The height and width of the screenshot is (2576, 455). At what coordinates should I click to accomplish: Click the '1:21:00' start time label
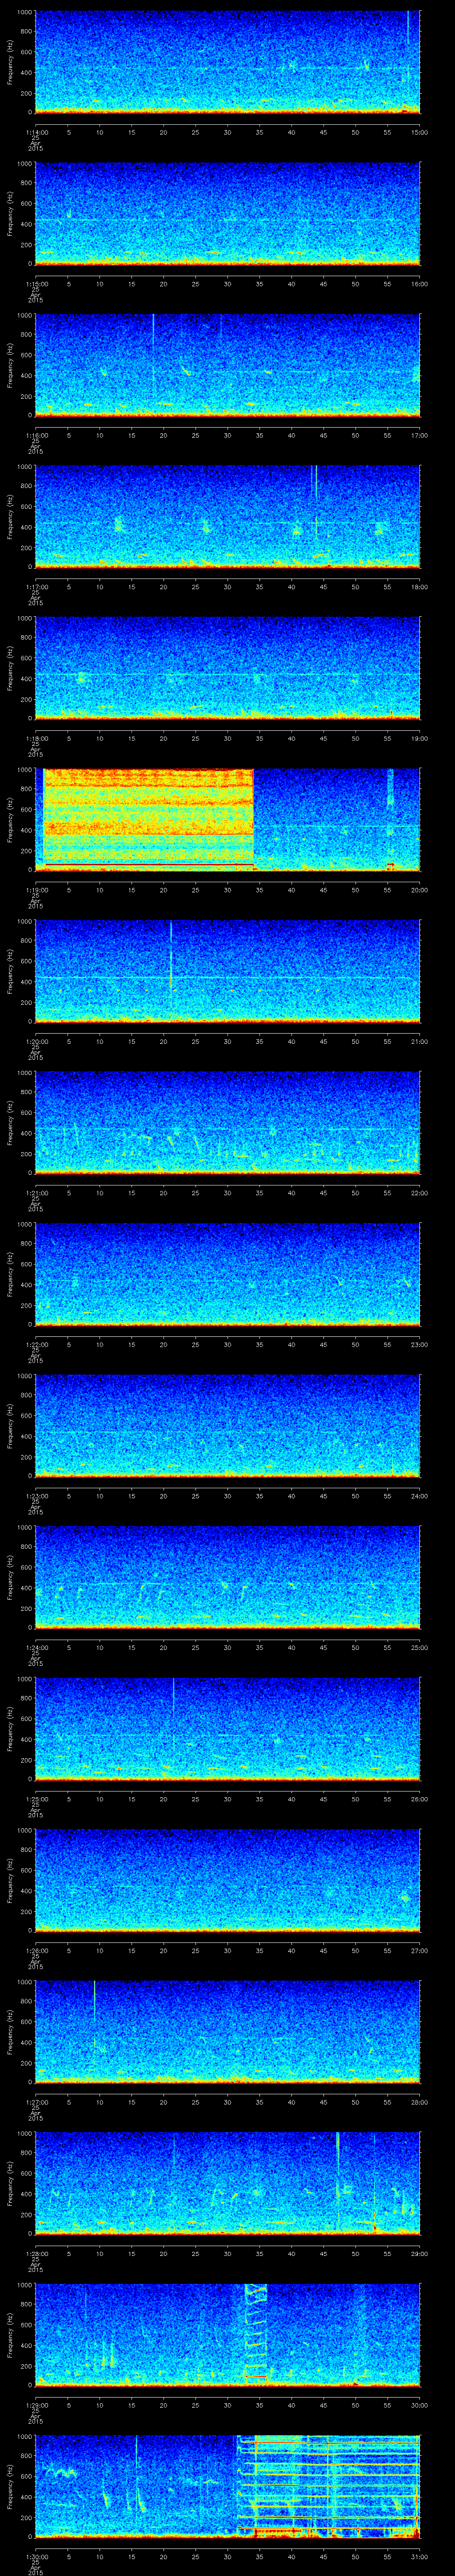pos(36,1192)
